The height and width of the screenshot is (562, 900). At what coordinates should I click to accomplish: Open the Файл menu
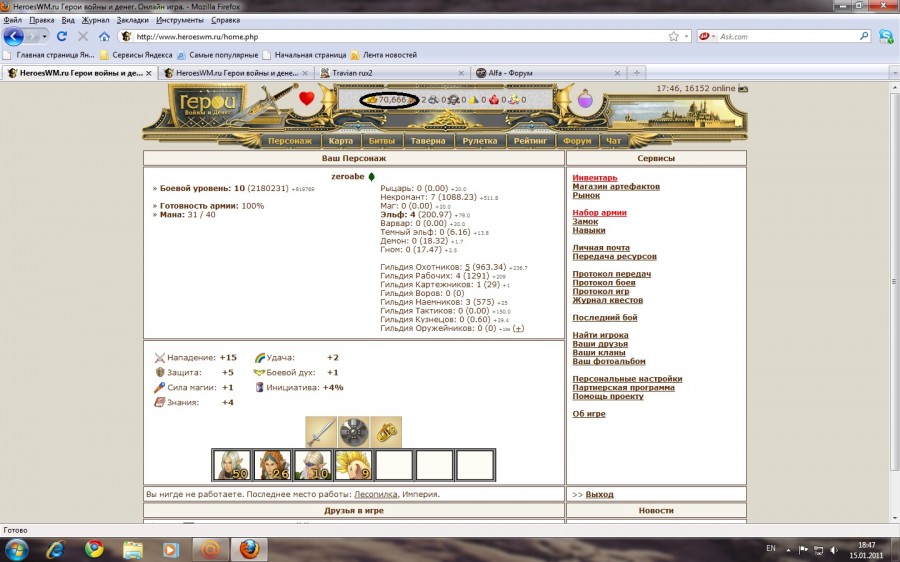point(13,20)
